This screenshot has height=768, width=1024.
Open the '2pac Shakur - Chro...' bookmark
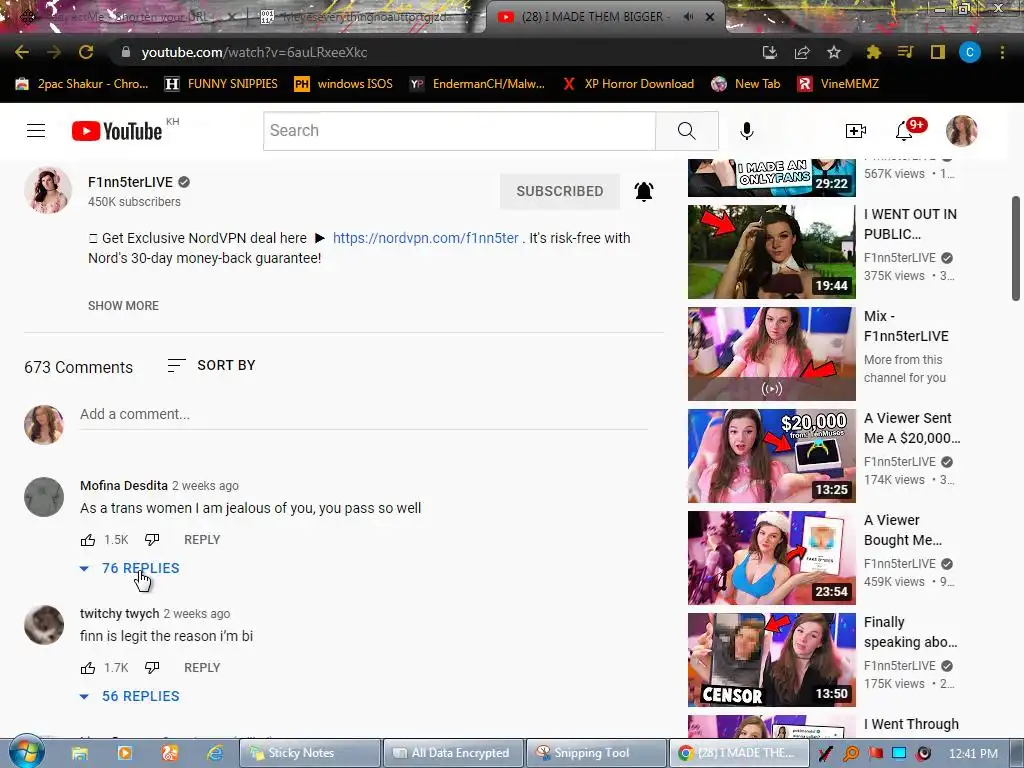click(x=82, y=84)
